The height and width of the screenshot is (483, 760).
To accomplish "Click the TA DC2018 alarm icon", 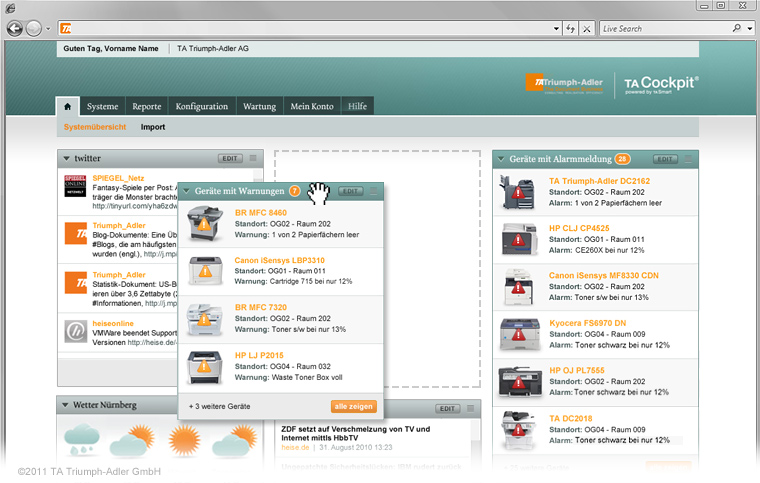I will (x=519, y=430).
